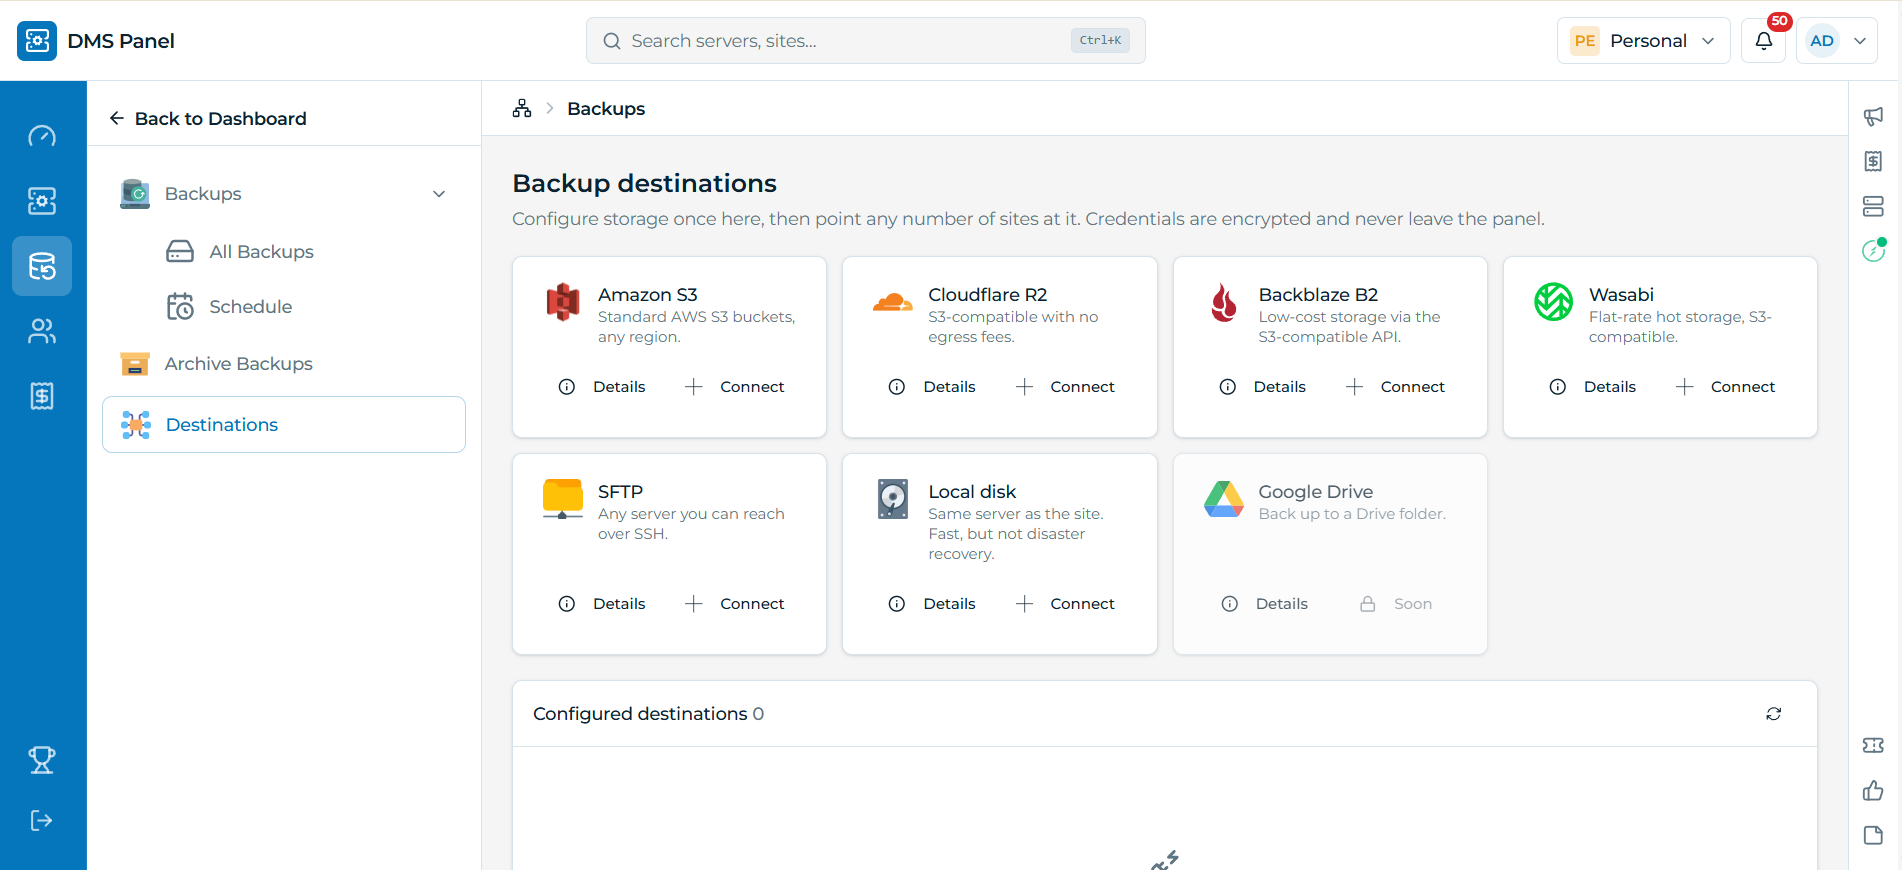This screenshot has height=870, width=1902.
Task: Open the Personal workspace dropdown
Action: 1643,41
